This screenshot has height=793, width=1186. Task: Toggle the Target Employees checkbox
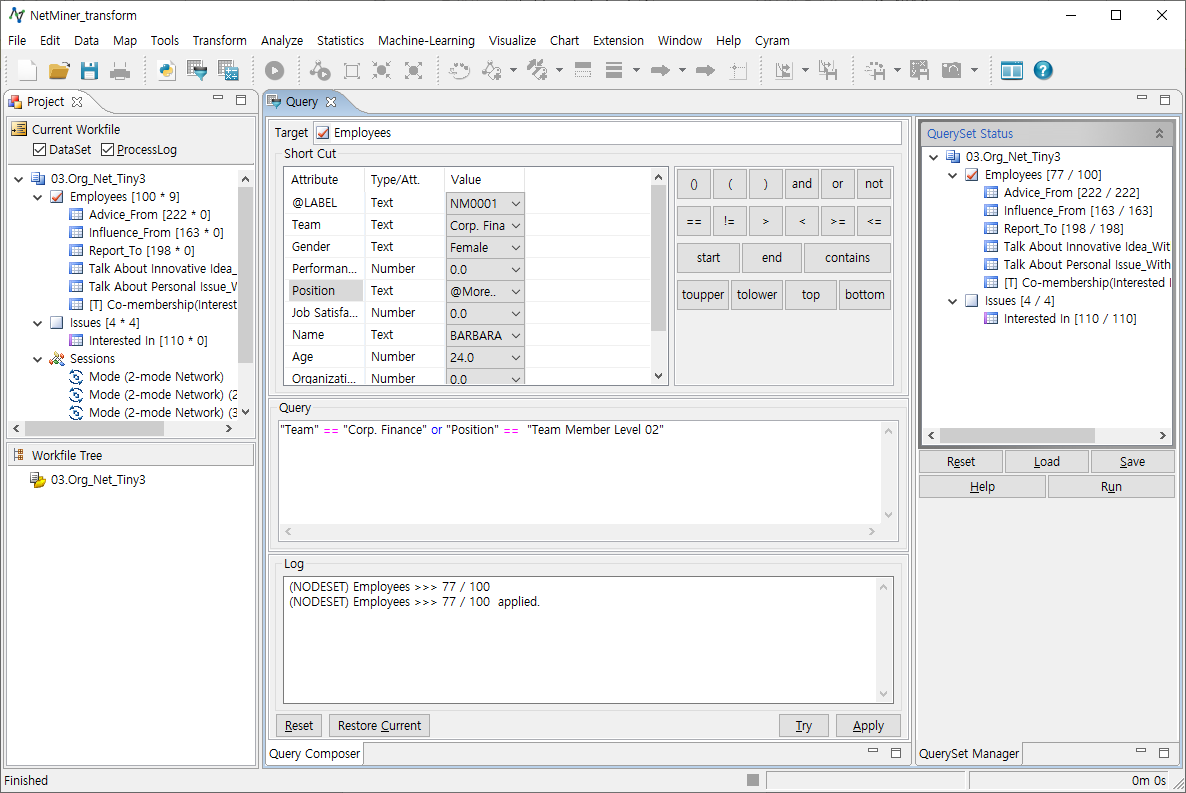pyautogui.click(x=323, y=132)
